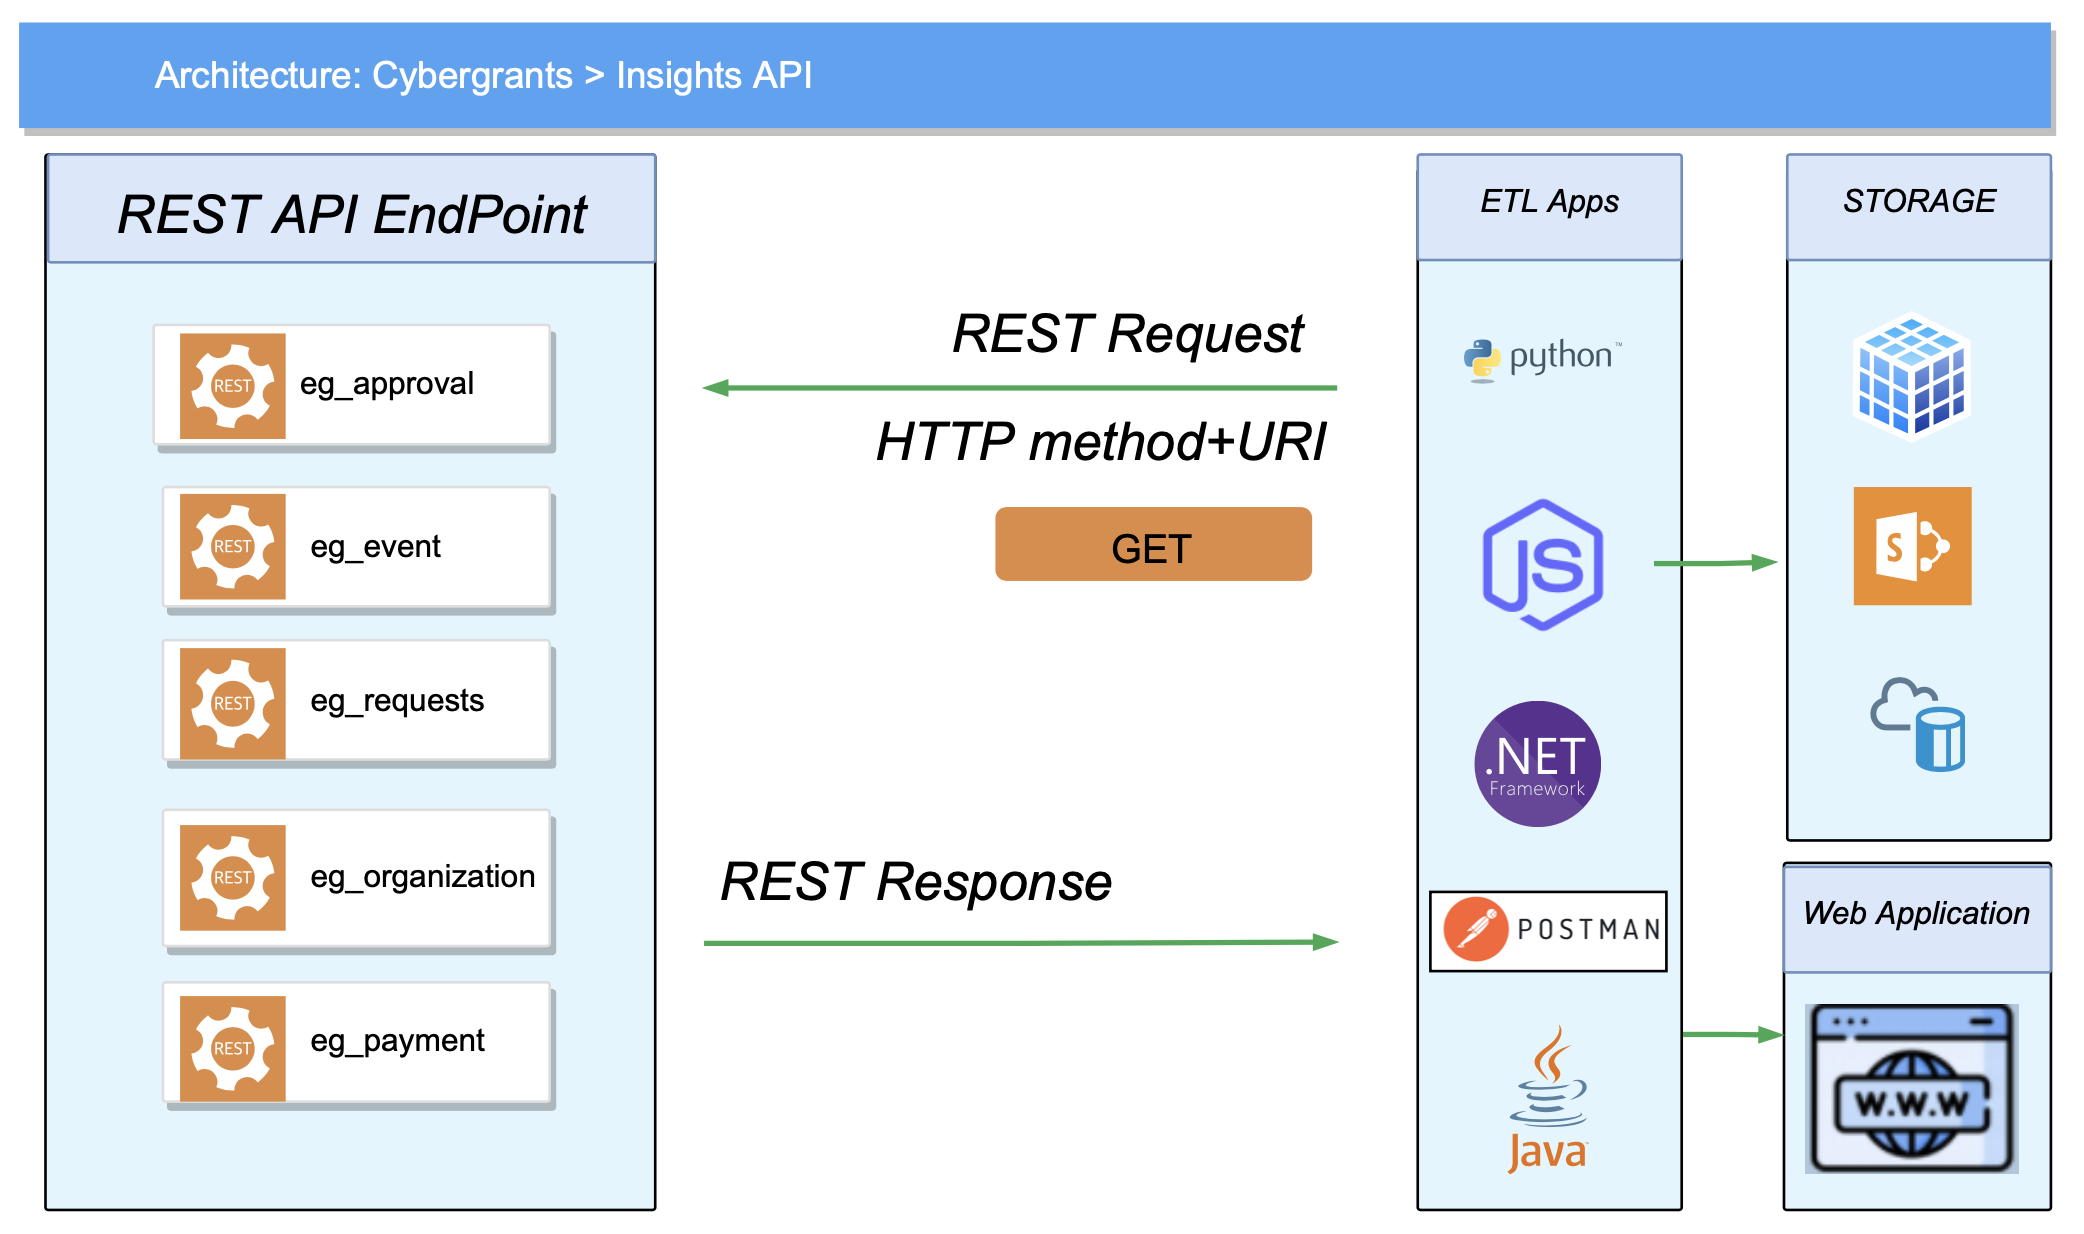
Task: Select the .NET Framework purple circle logo
Action: click(1537, 764)
